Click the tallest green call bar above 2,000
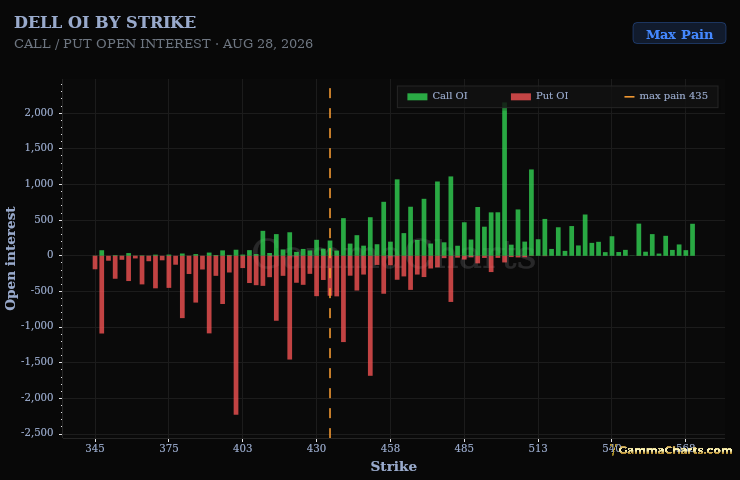This screenshot has height=480, width=740. (505, 179)
